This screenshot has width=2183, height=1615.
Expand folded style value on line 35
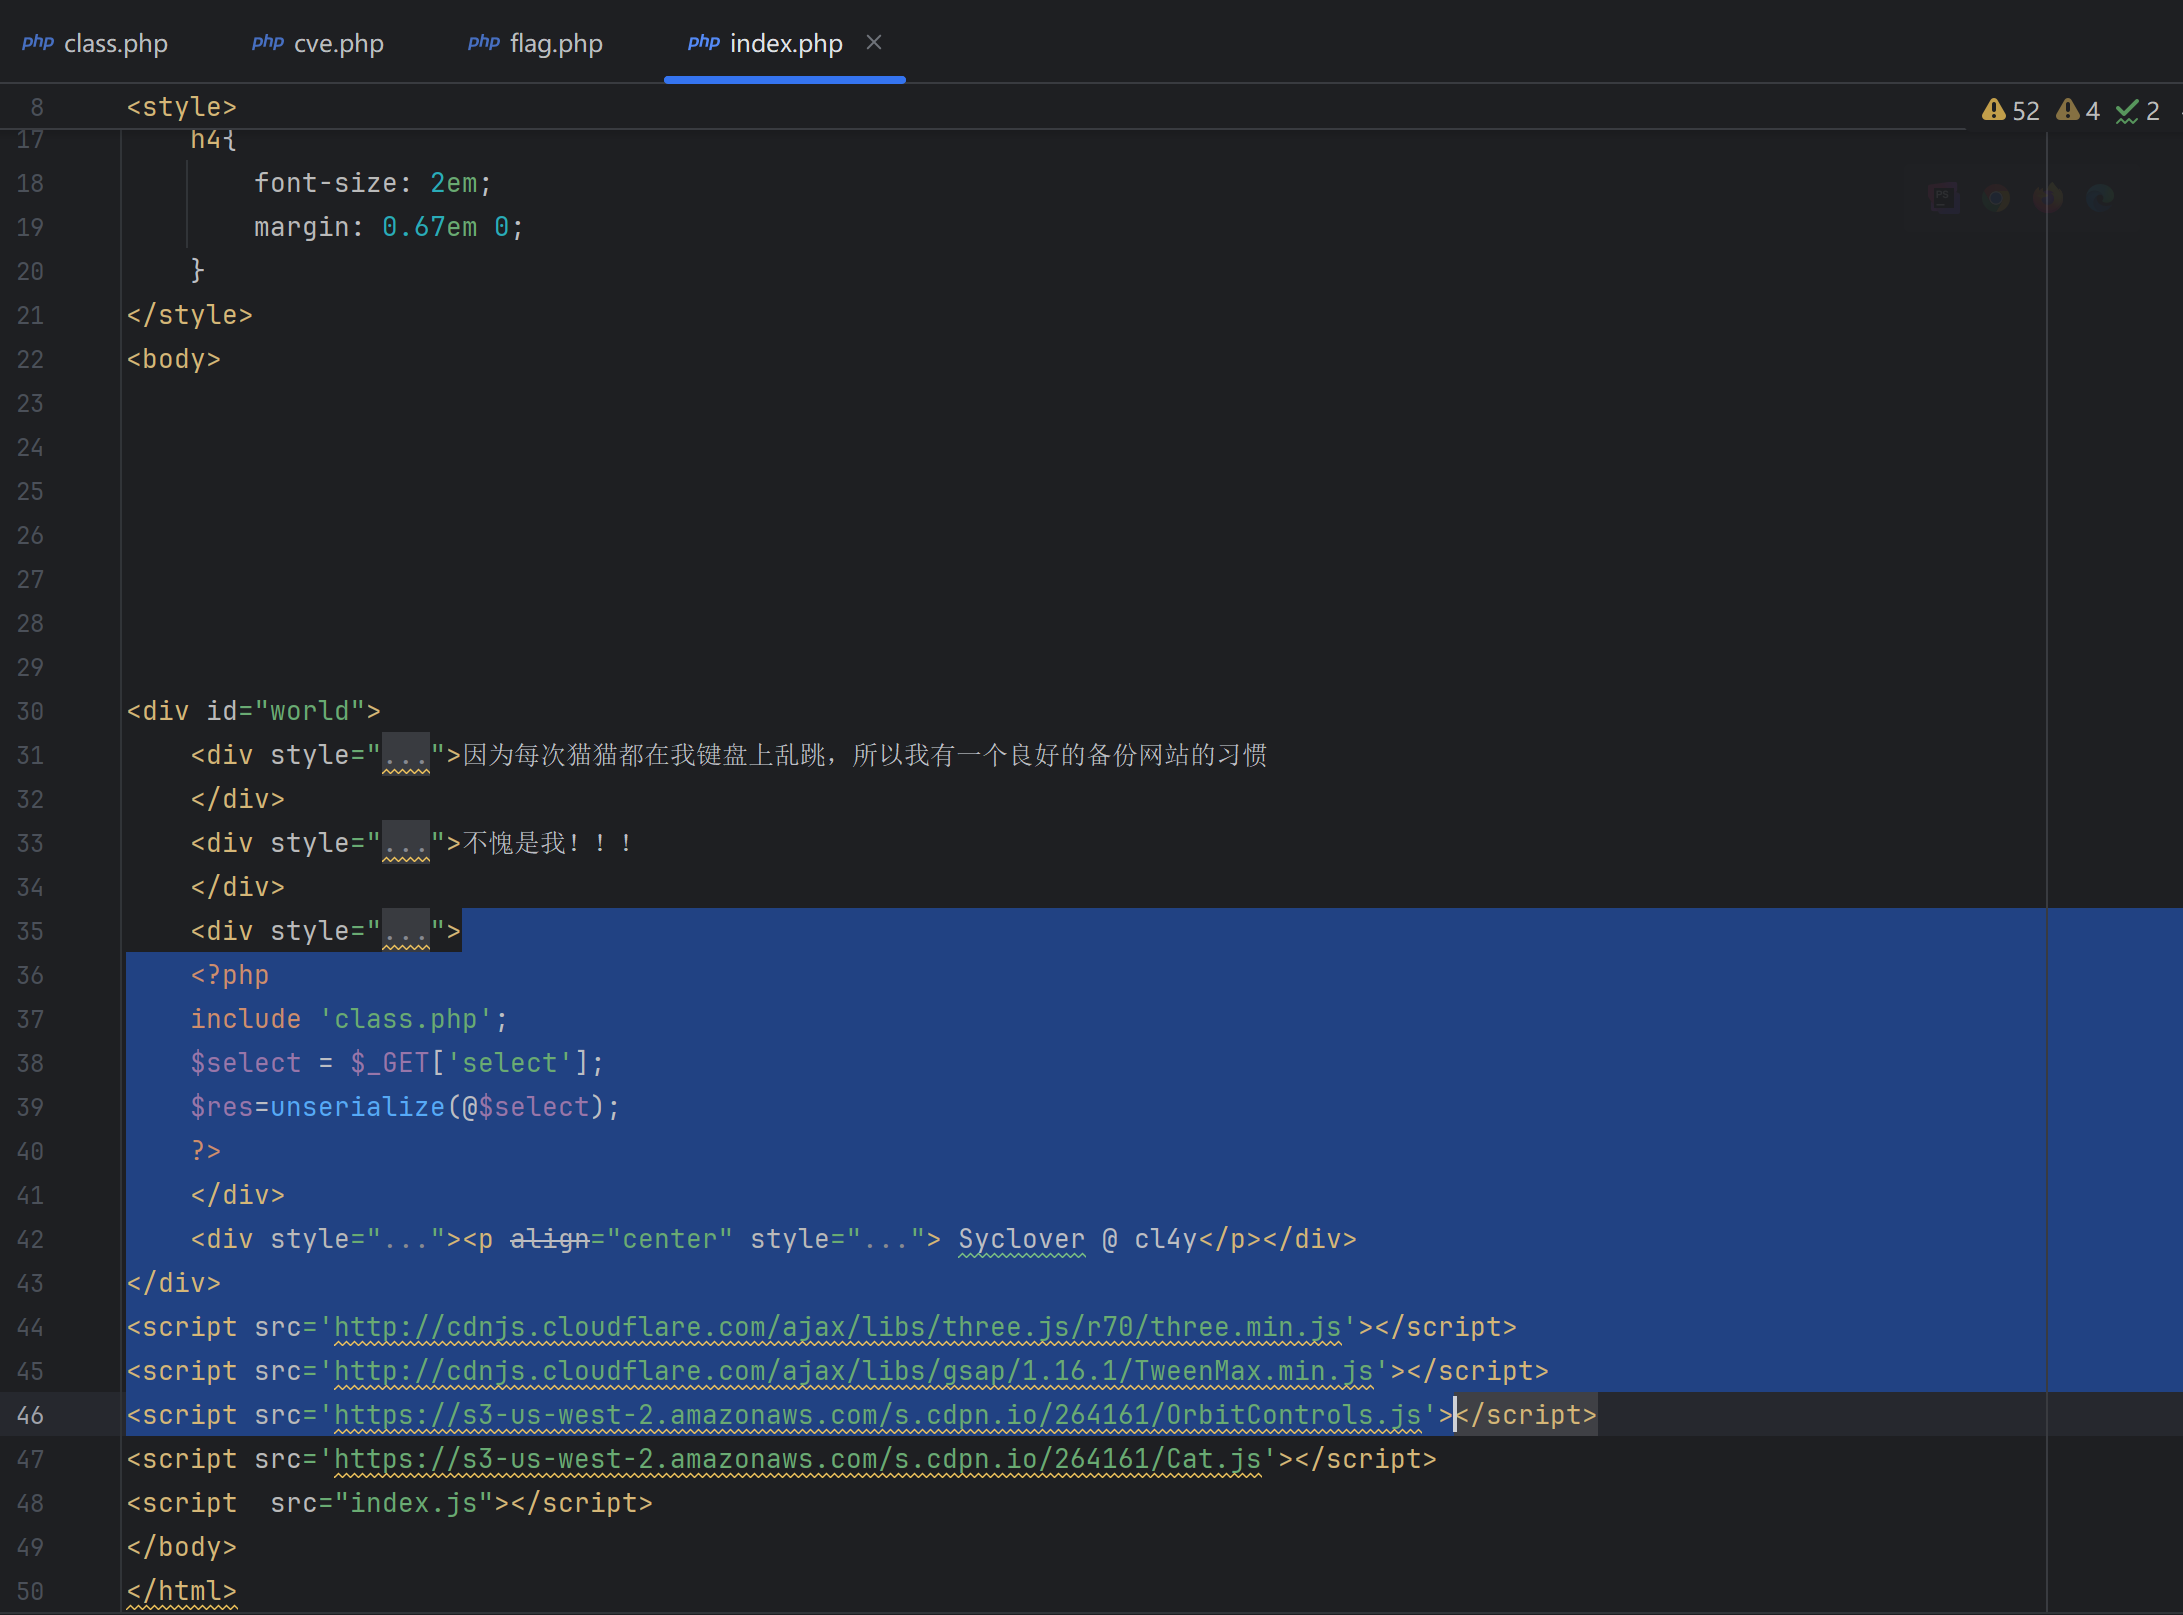point(405,931)
